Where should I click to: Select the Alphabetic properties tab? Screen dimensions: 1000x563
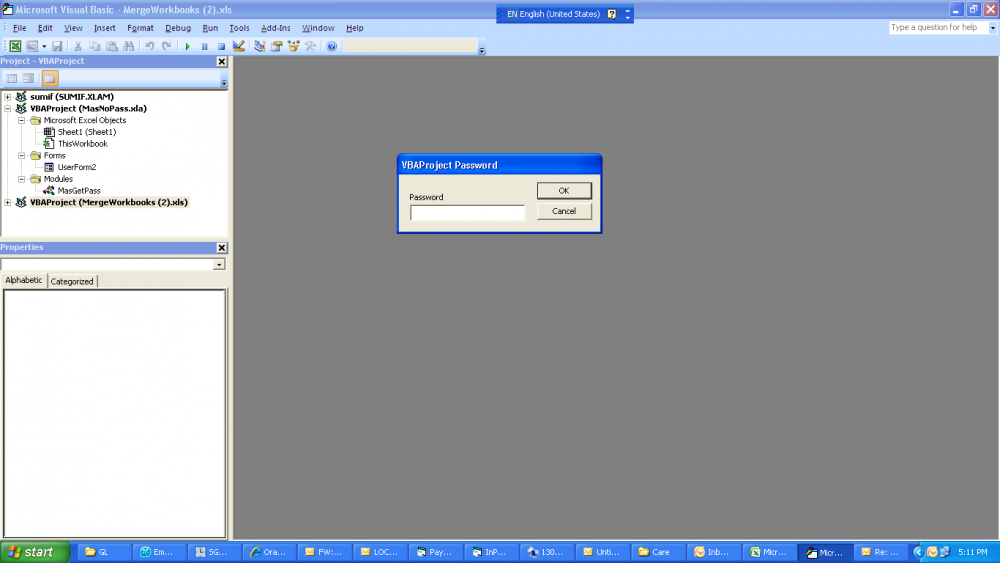click(x=24, y=281)
